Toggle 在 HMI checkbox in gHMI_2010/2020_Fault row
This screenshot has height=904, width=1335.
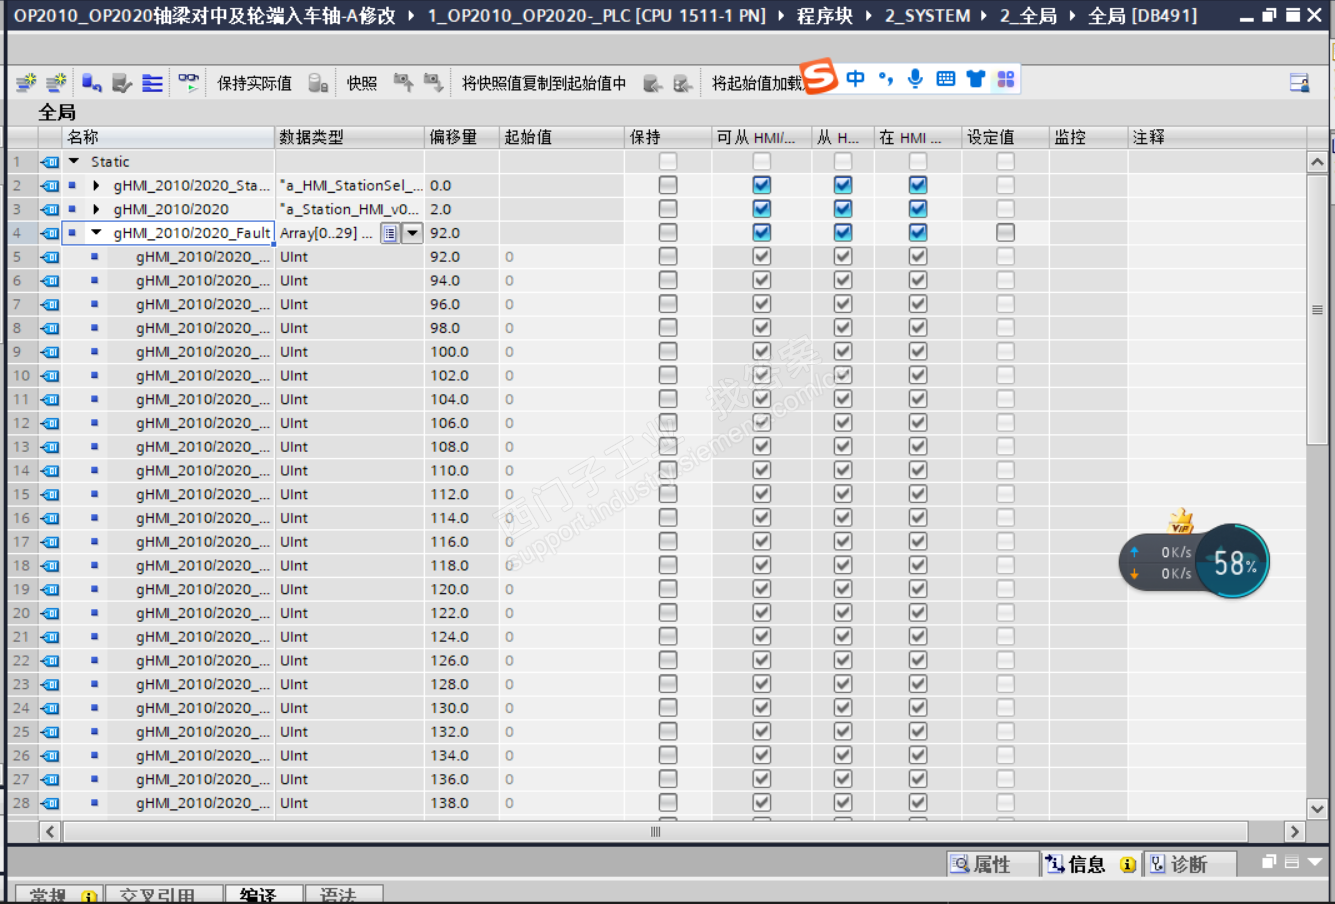pyautogui.click(x=918, y=233)
